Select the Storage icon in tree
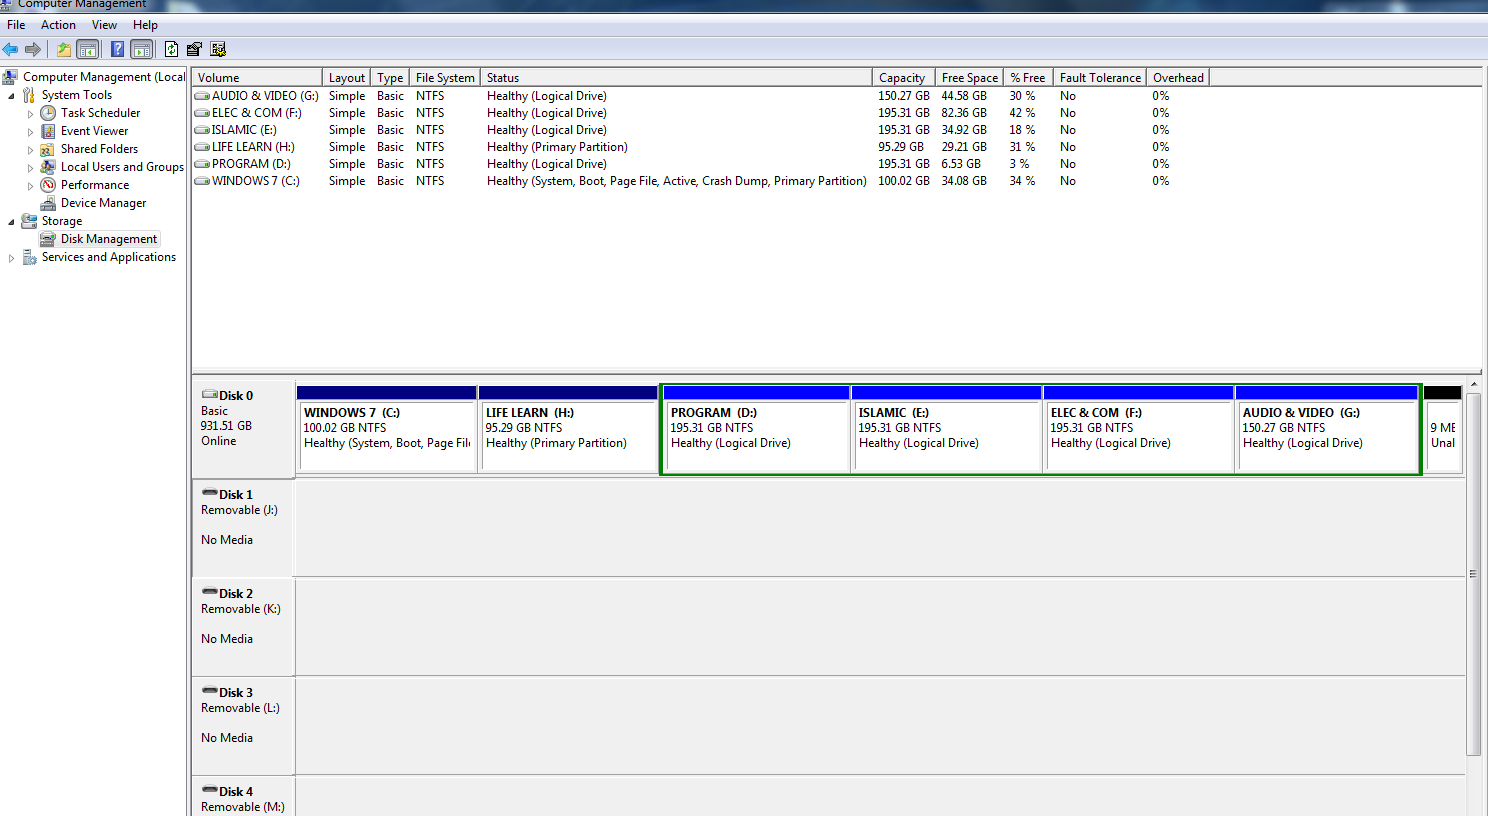The image size is (1488, 816). point(29,221)
